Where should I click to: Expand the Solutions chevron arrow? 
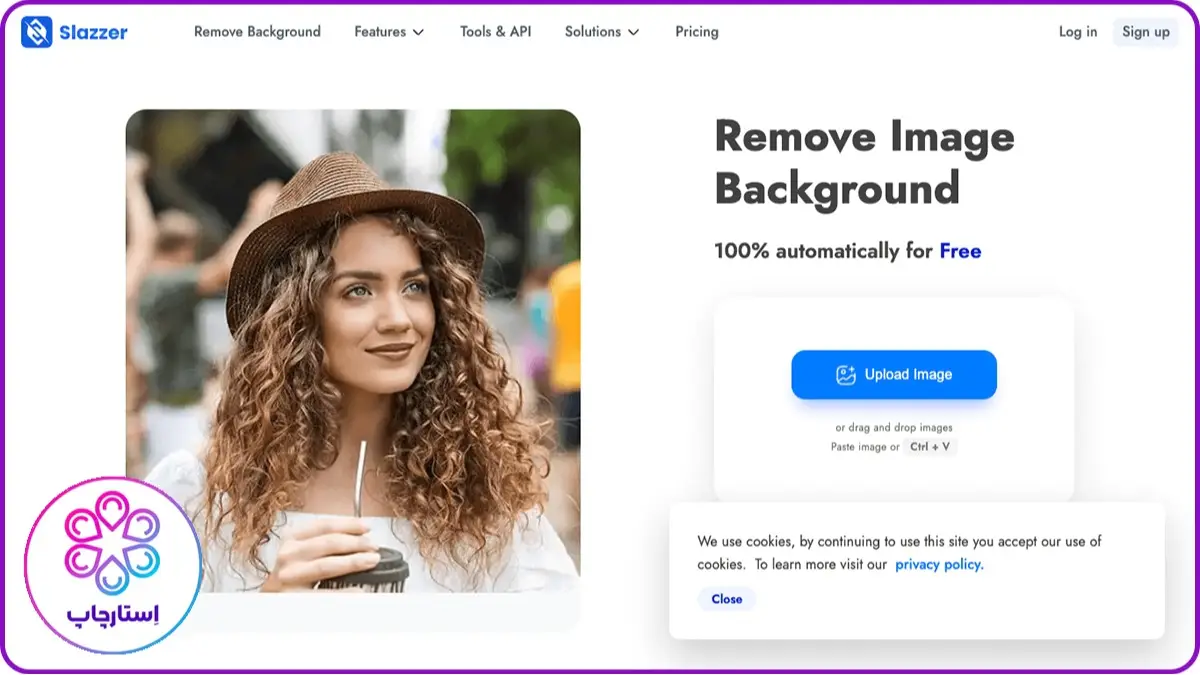pos(633,32)
